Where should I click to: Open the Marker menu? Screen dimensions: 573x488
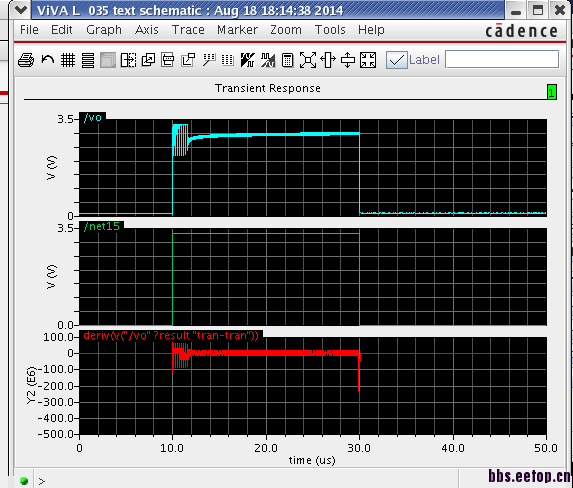(x=238, y=30)
